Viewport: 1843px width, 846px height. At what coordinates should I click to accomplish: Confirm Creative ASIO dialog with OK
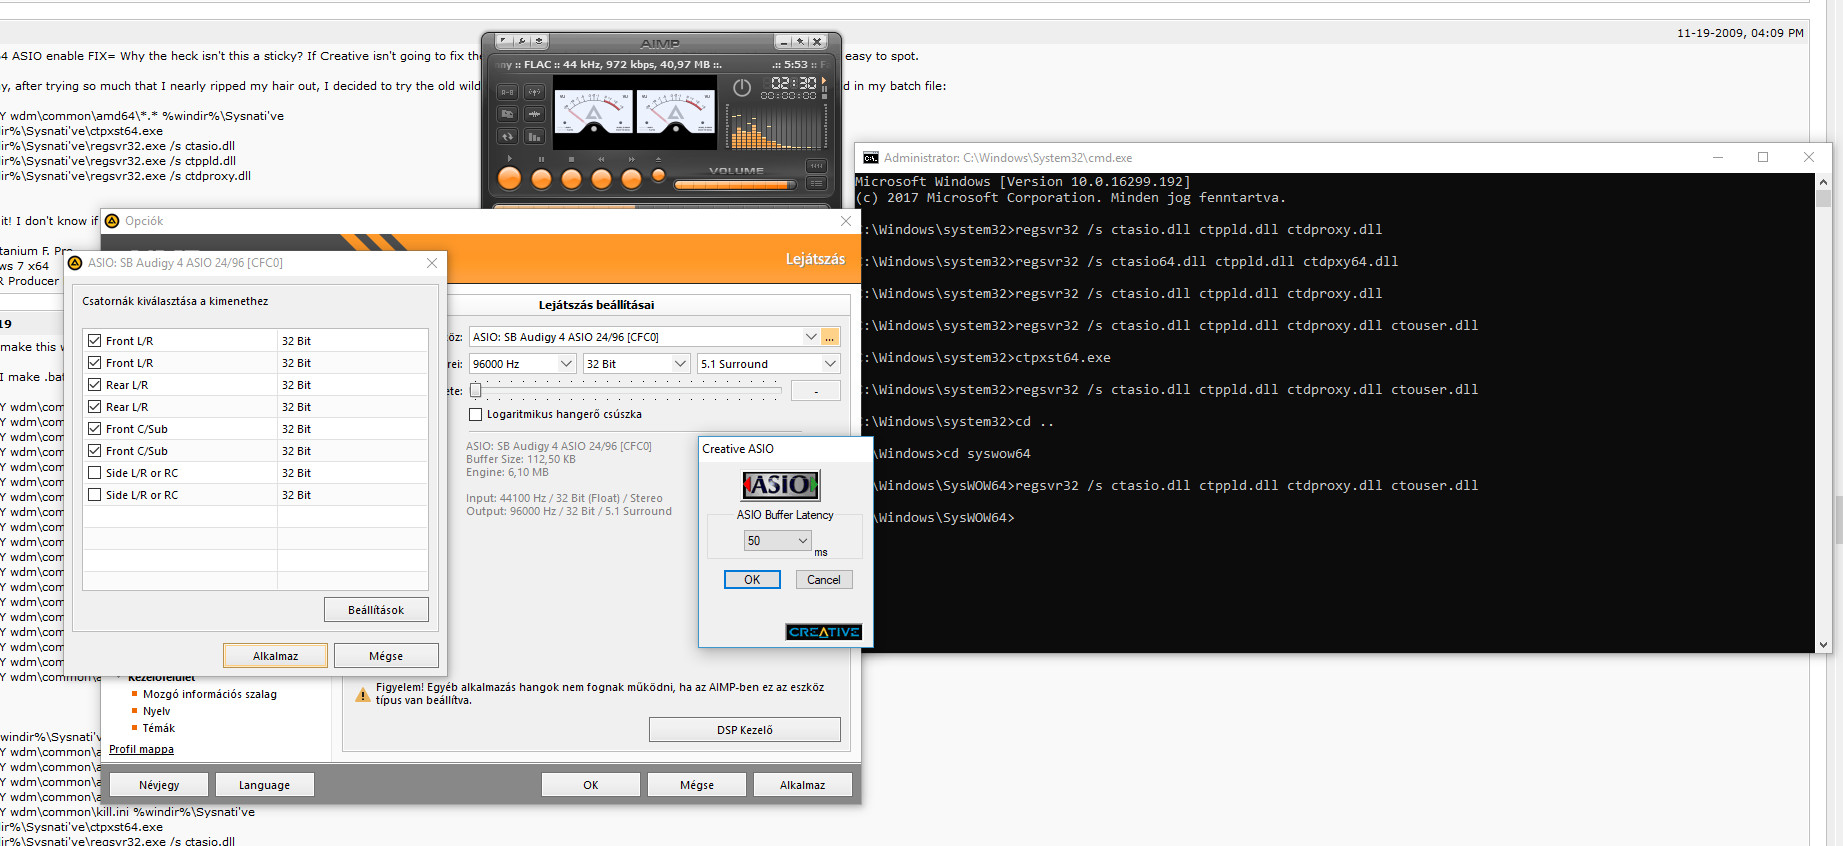[752, 580]
